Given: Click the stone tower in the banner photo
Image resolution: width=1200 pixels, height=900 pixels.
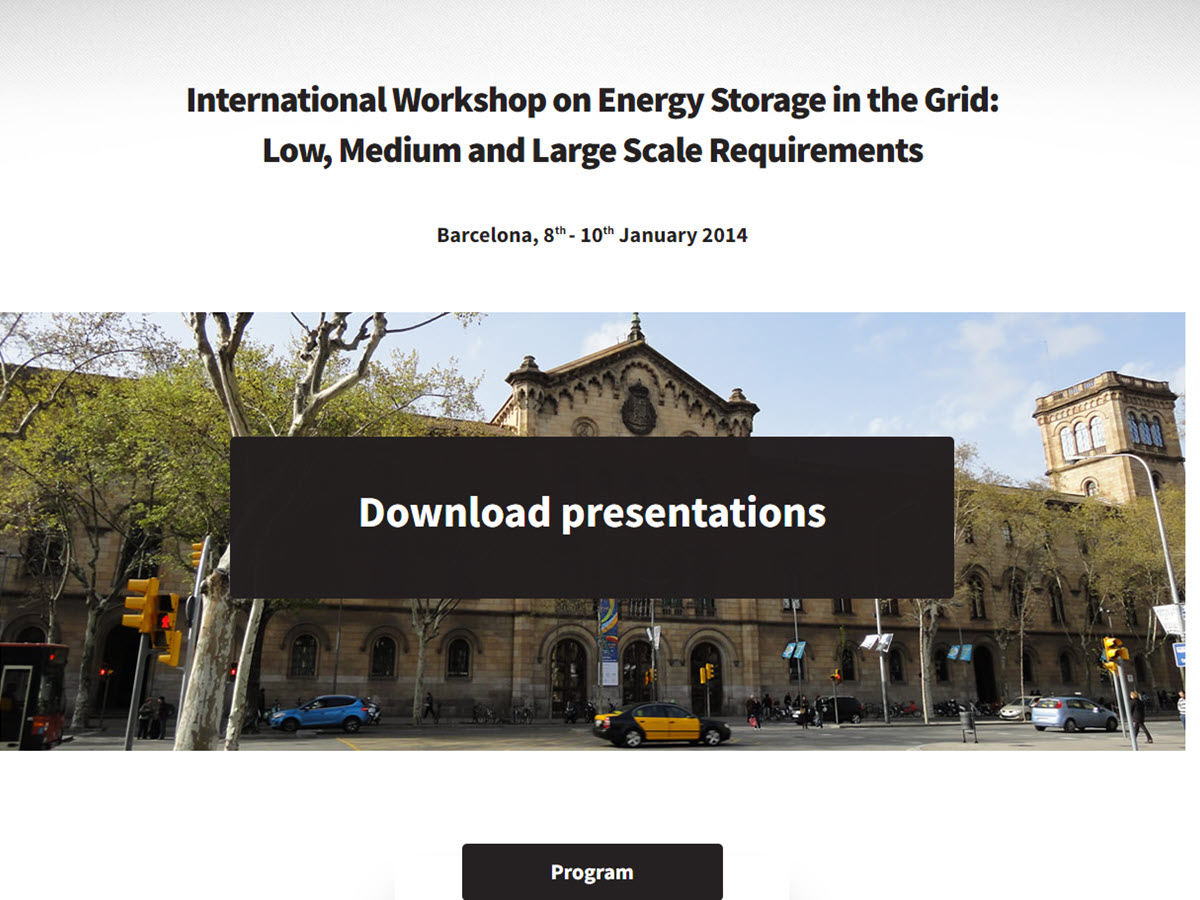Looking at the screenshot, I should (1107, 435).
